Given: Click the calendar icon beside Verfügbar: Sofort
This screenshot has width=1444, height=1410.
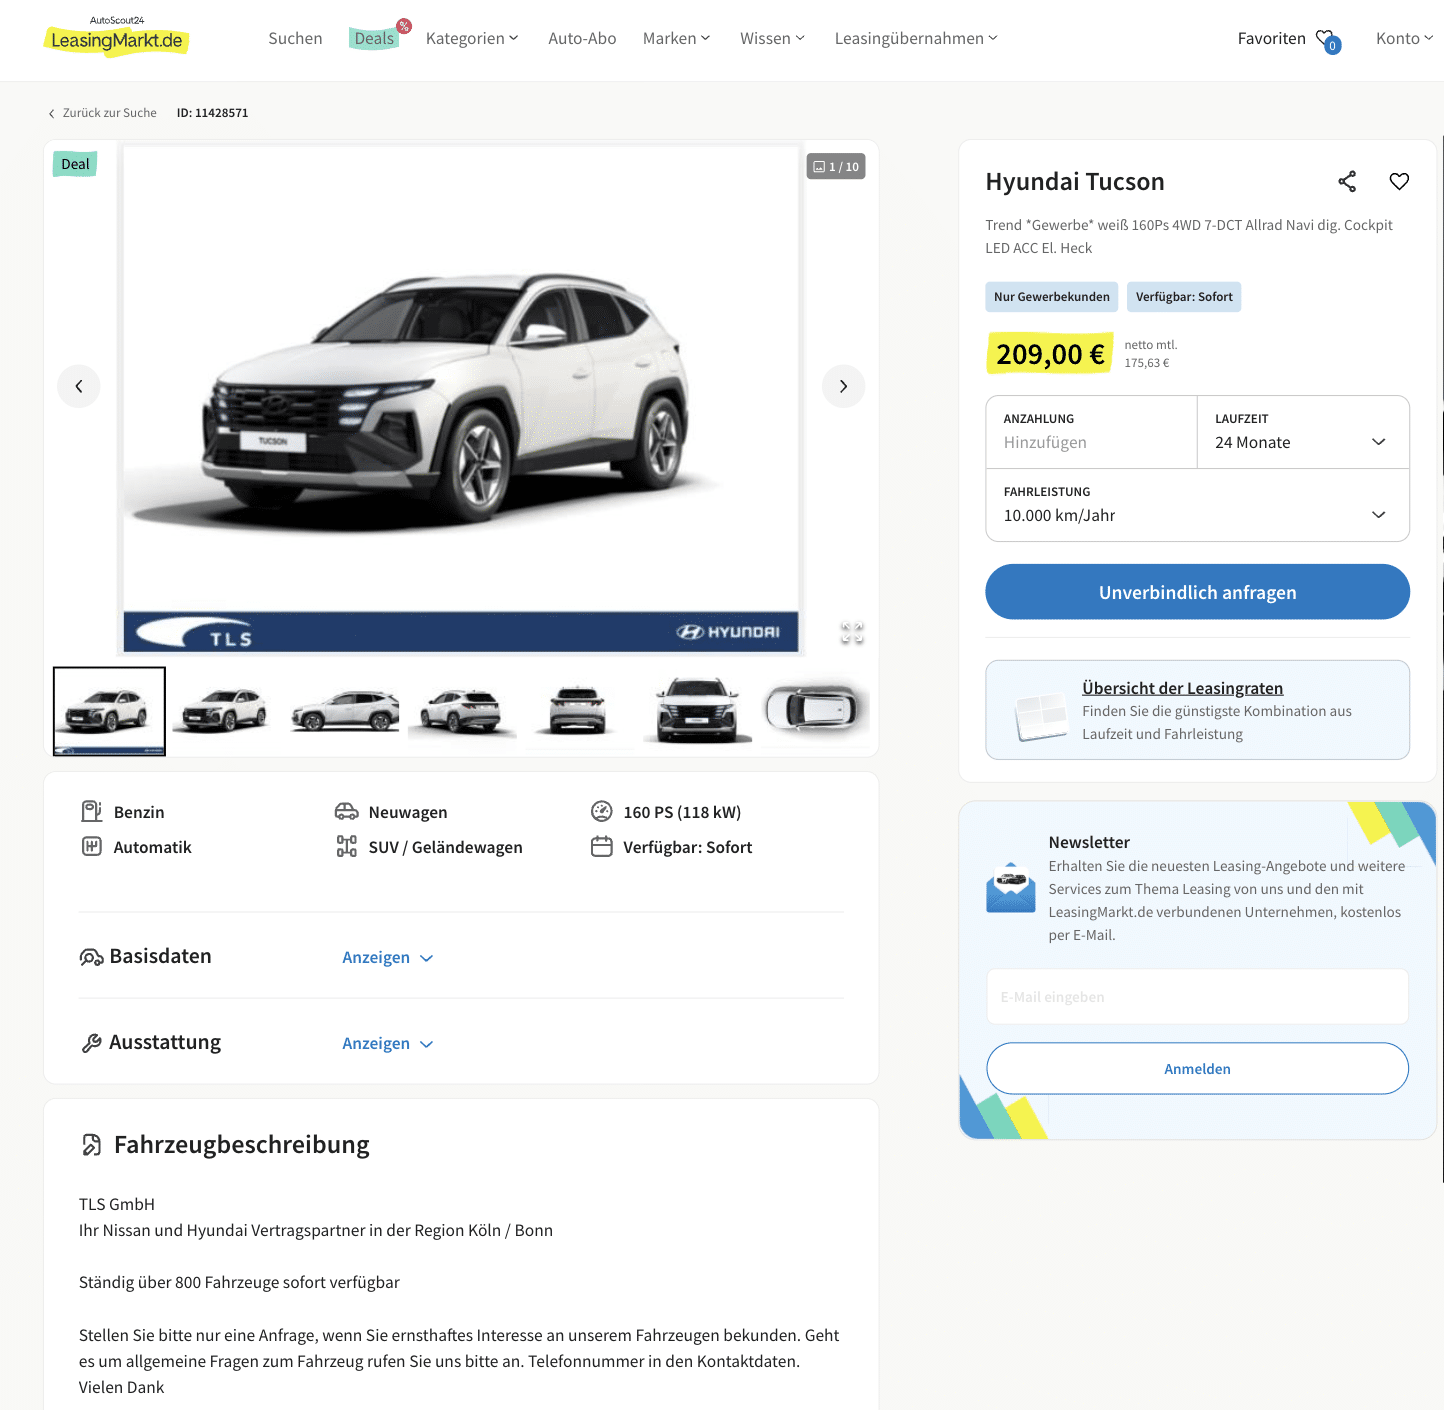Looking at the screenshot, I should pos(601,846).
